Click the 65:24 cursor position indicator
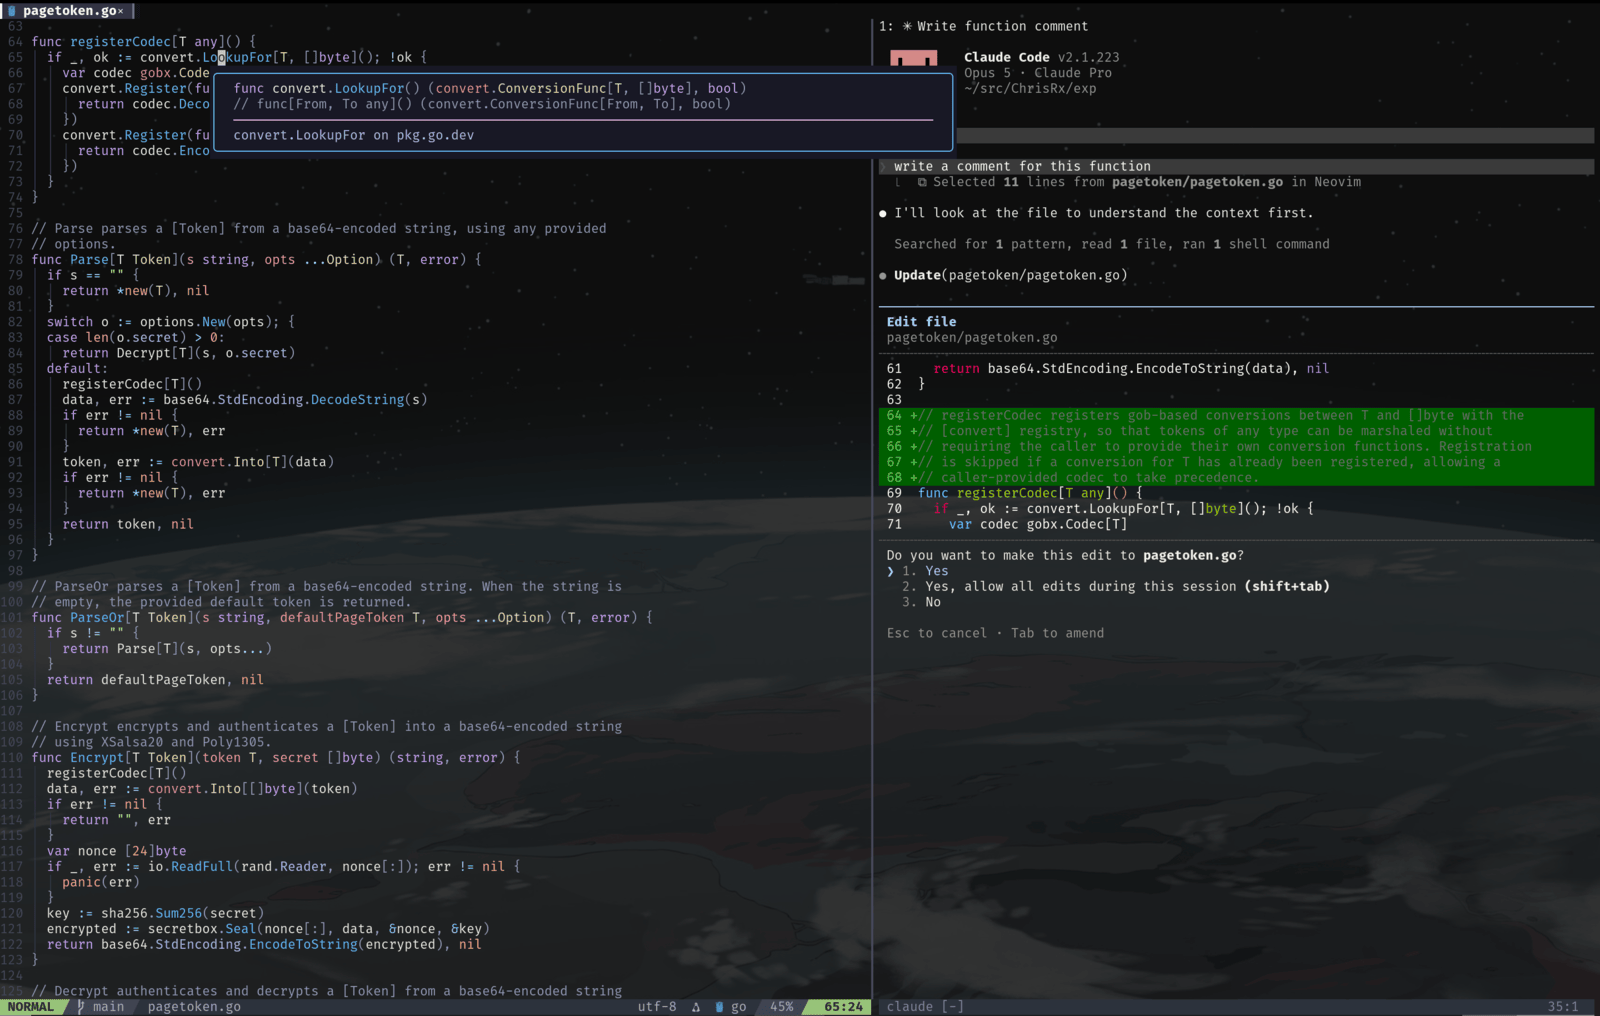 843,1007
